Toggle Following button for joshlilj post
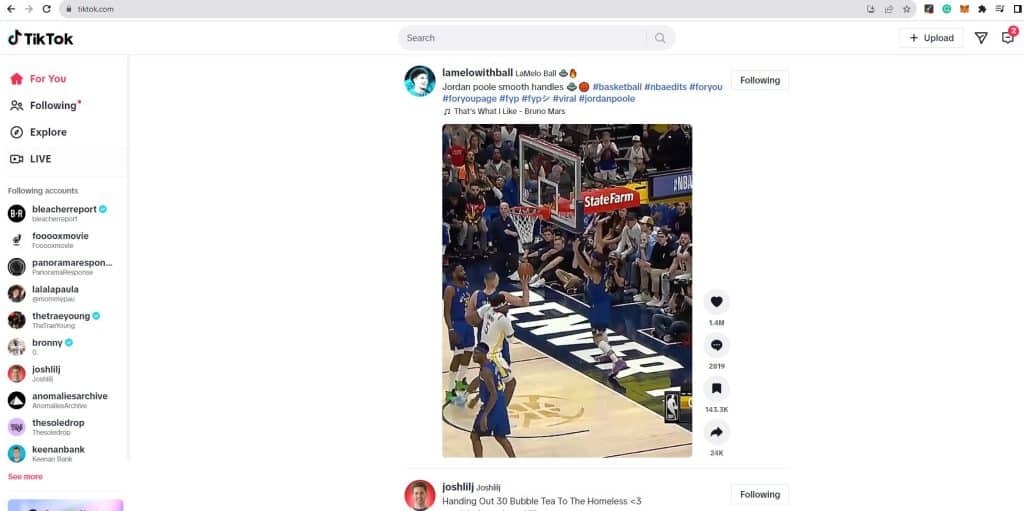 tap(759, 494)
